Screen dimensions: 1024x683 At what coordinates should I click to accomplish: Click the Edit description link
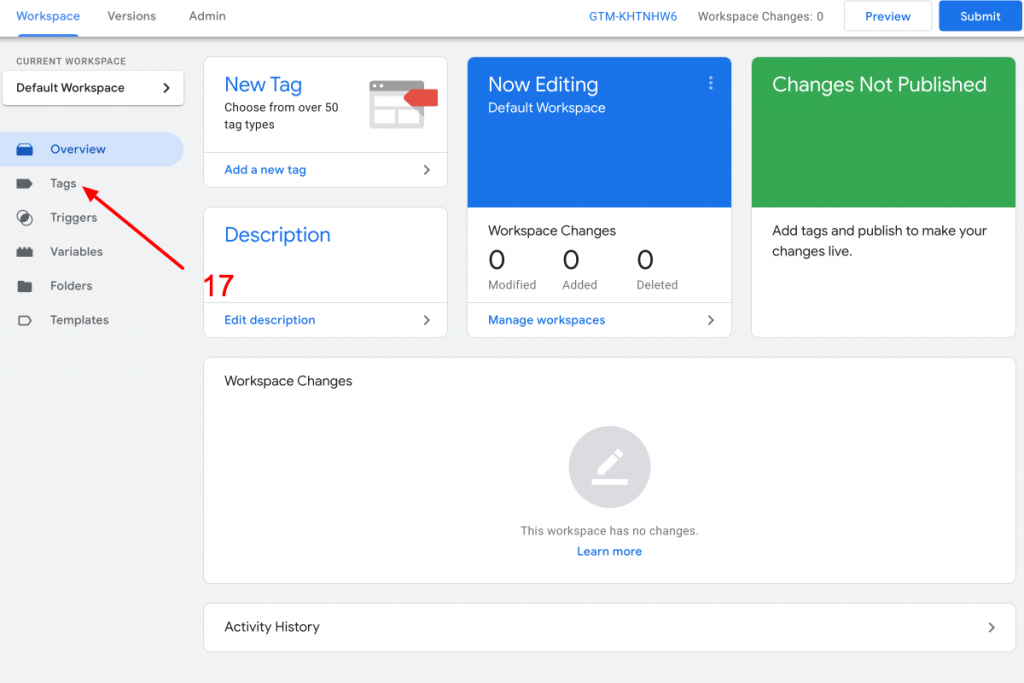coord(270,320)
